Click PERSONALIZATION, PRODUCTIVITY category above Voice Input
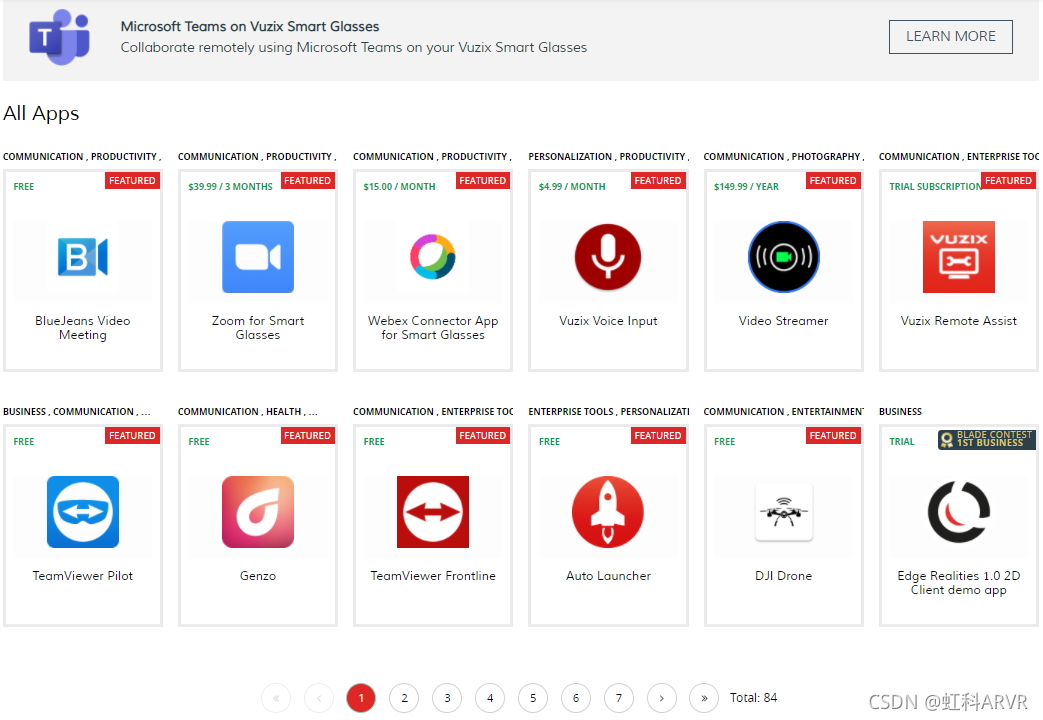 608,156
